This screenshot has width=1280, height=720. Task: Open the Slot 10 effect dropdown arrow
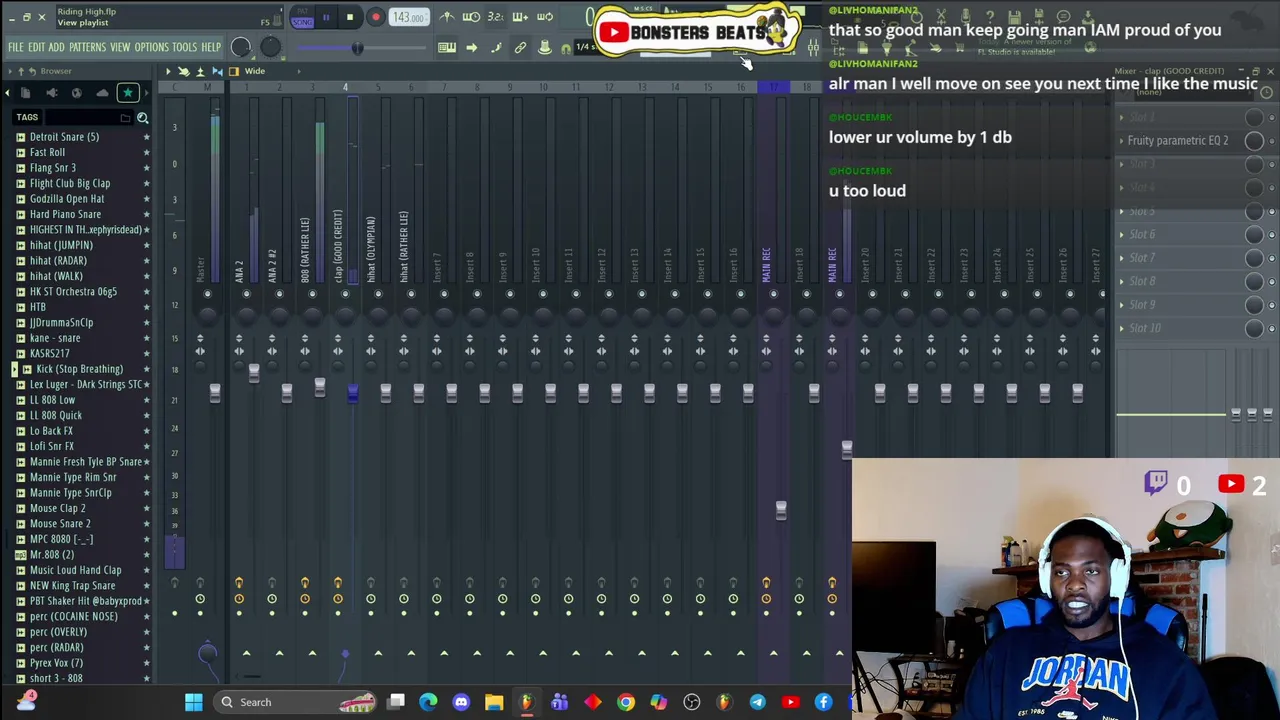[1121, 328]
